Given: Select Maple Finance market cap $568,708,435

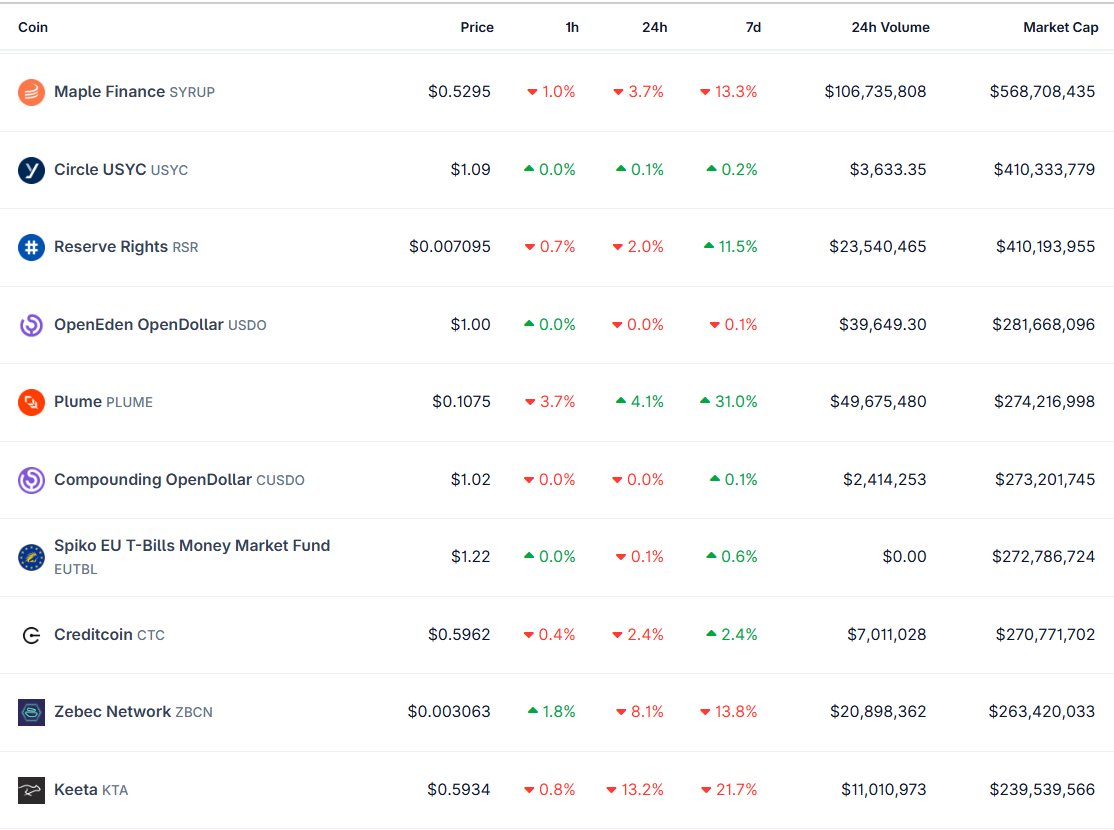Looking at the screenshot, I should pos(1042,92).
